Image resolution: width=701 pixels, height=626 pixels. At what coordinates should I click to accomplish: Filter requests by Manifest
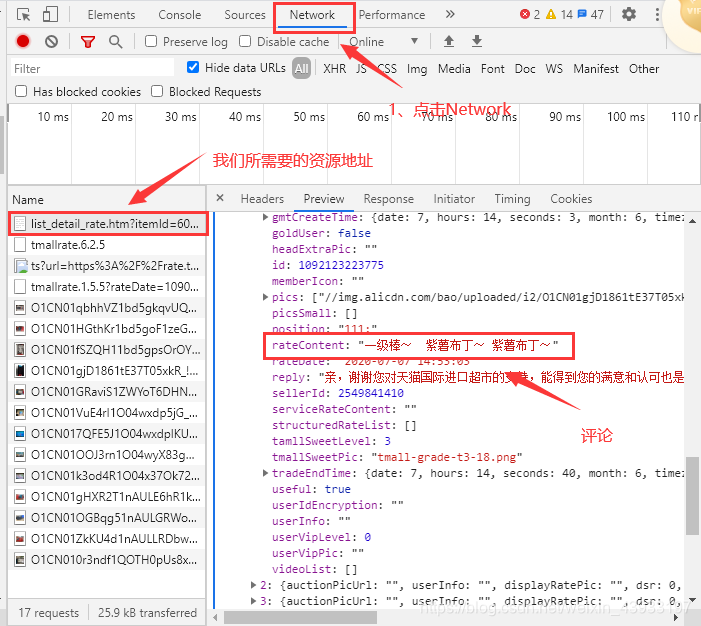pyautogui.click(x=596, y=68)
